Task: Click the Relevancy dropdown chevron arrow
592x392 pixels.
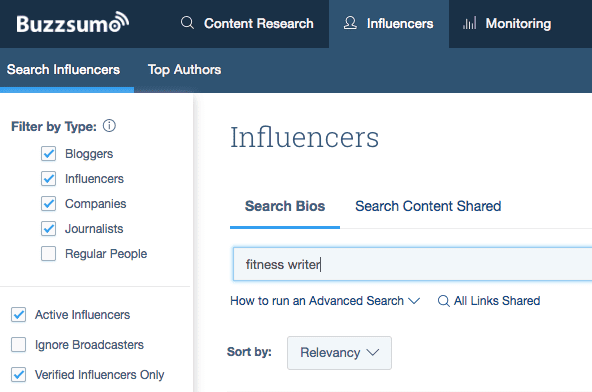Action: tap(373, 352)
